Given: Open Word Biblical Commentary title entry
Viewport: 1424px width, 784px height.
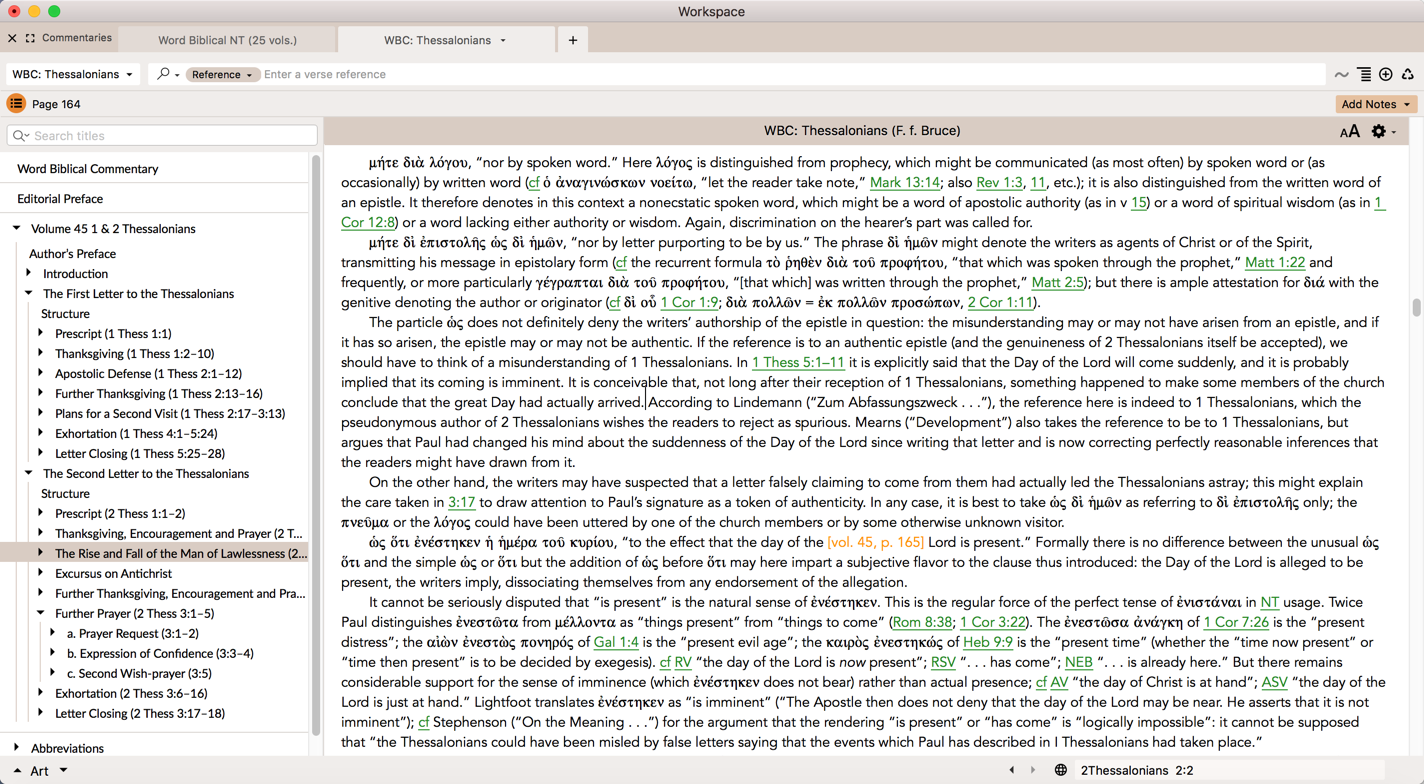Looking at the screenshot, I should (88, 169).
